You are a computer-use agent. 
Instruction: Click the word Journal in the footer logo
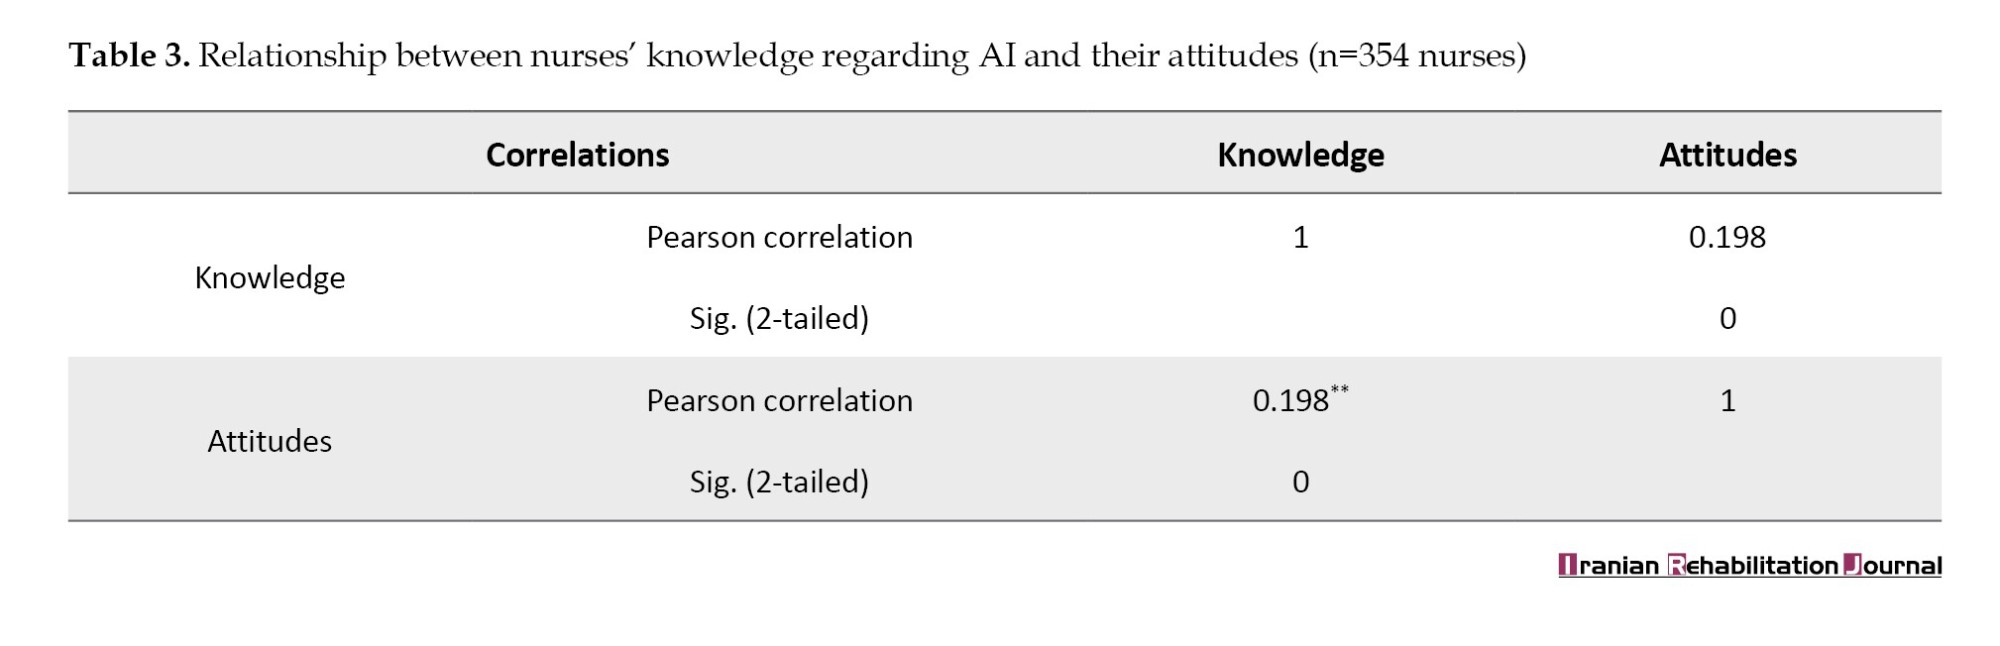pyautogui.click(x=1892, y=566)
